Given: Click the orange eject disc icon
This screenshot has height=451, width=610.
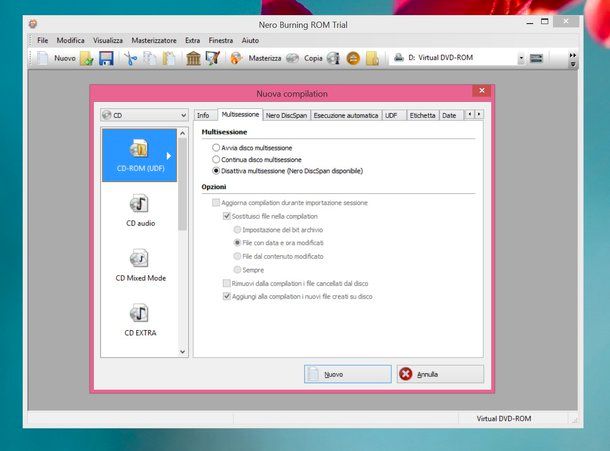Looking at the screenshot, I should click(x=353, y=58).
